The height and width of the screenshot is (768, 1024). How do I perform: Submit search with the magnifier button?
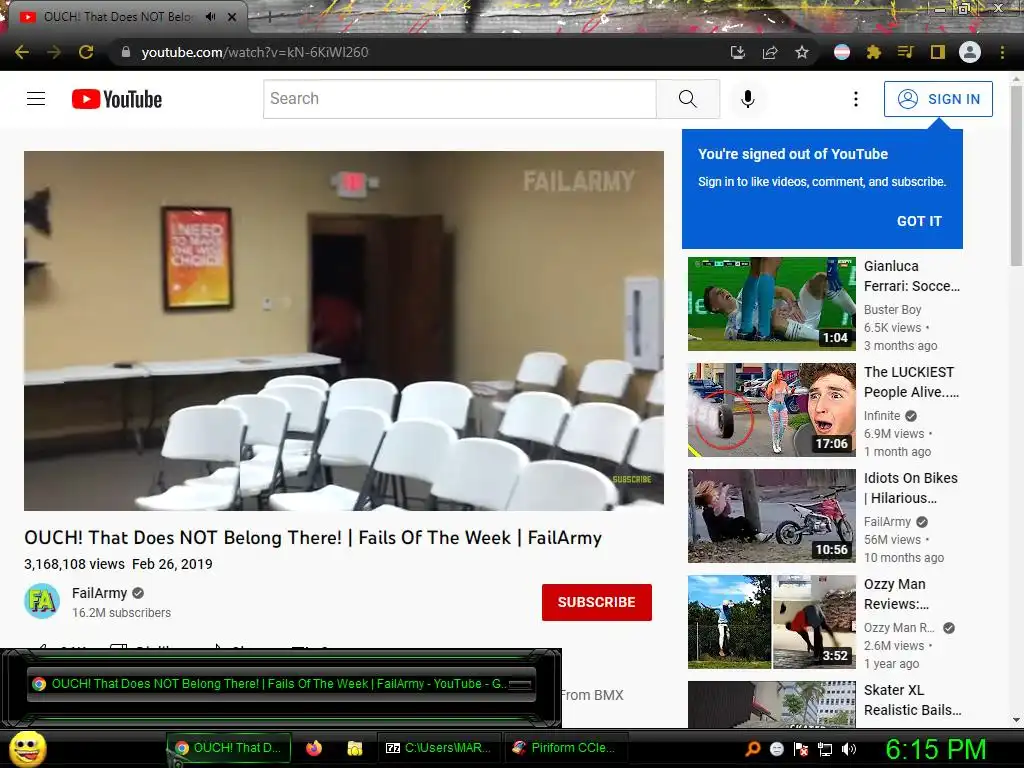coord(688,99)
